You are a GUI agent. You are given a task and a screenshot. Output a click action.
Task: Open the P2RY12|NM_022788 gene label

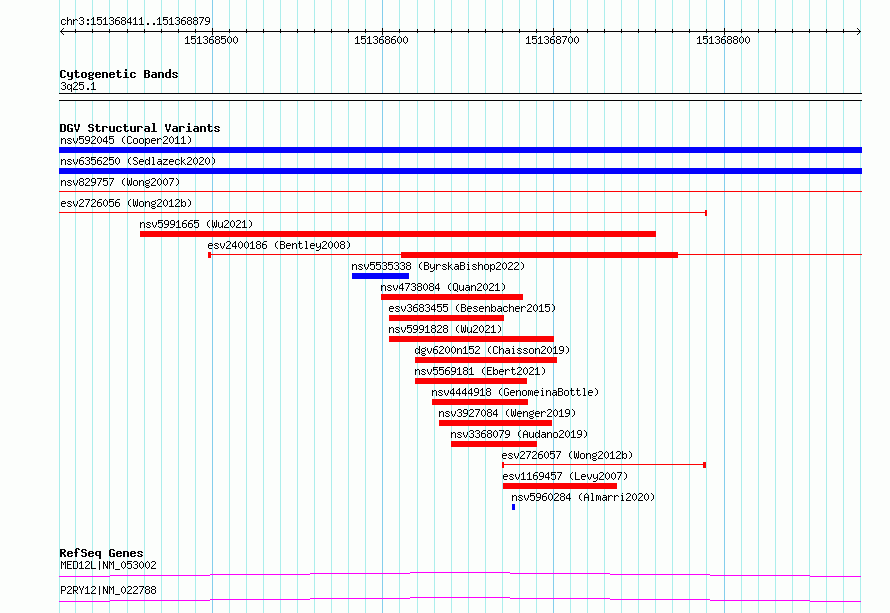tap(108, 590)
